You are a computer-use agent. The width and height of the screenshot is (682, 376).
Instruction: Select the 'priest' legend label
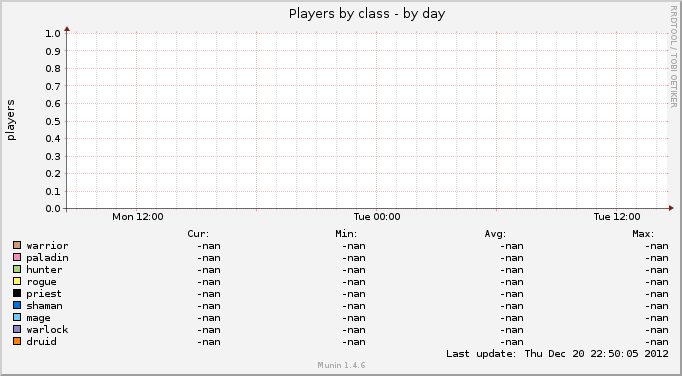tap(43, 294)
